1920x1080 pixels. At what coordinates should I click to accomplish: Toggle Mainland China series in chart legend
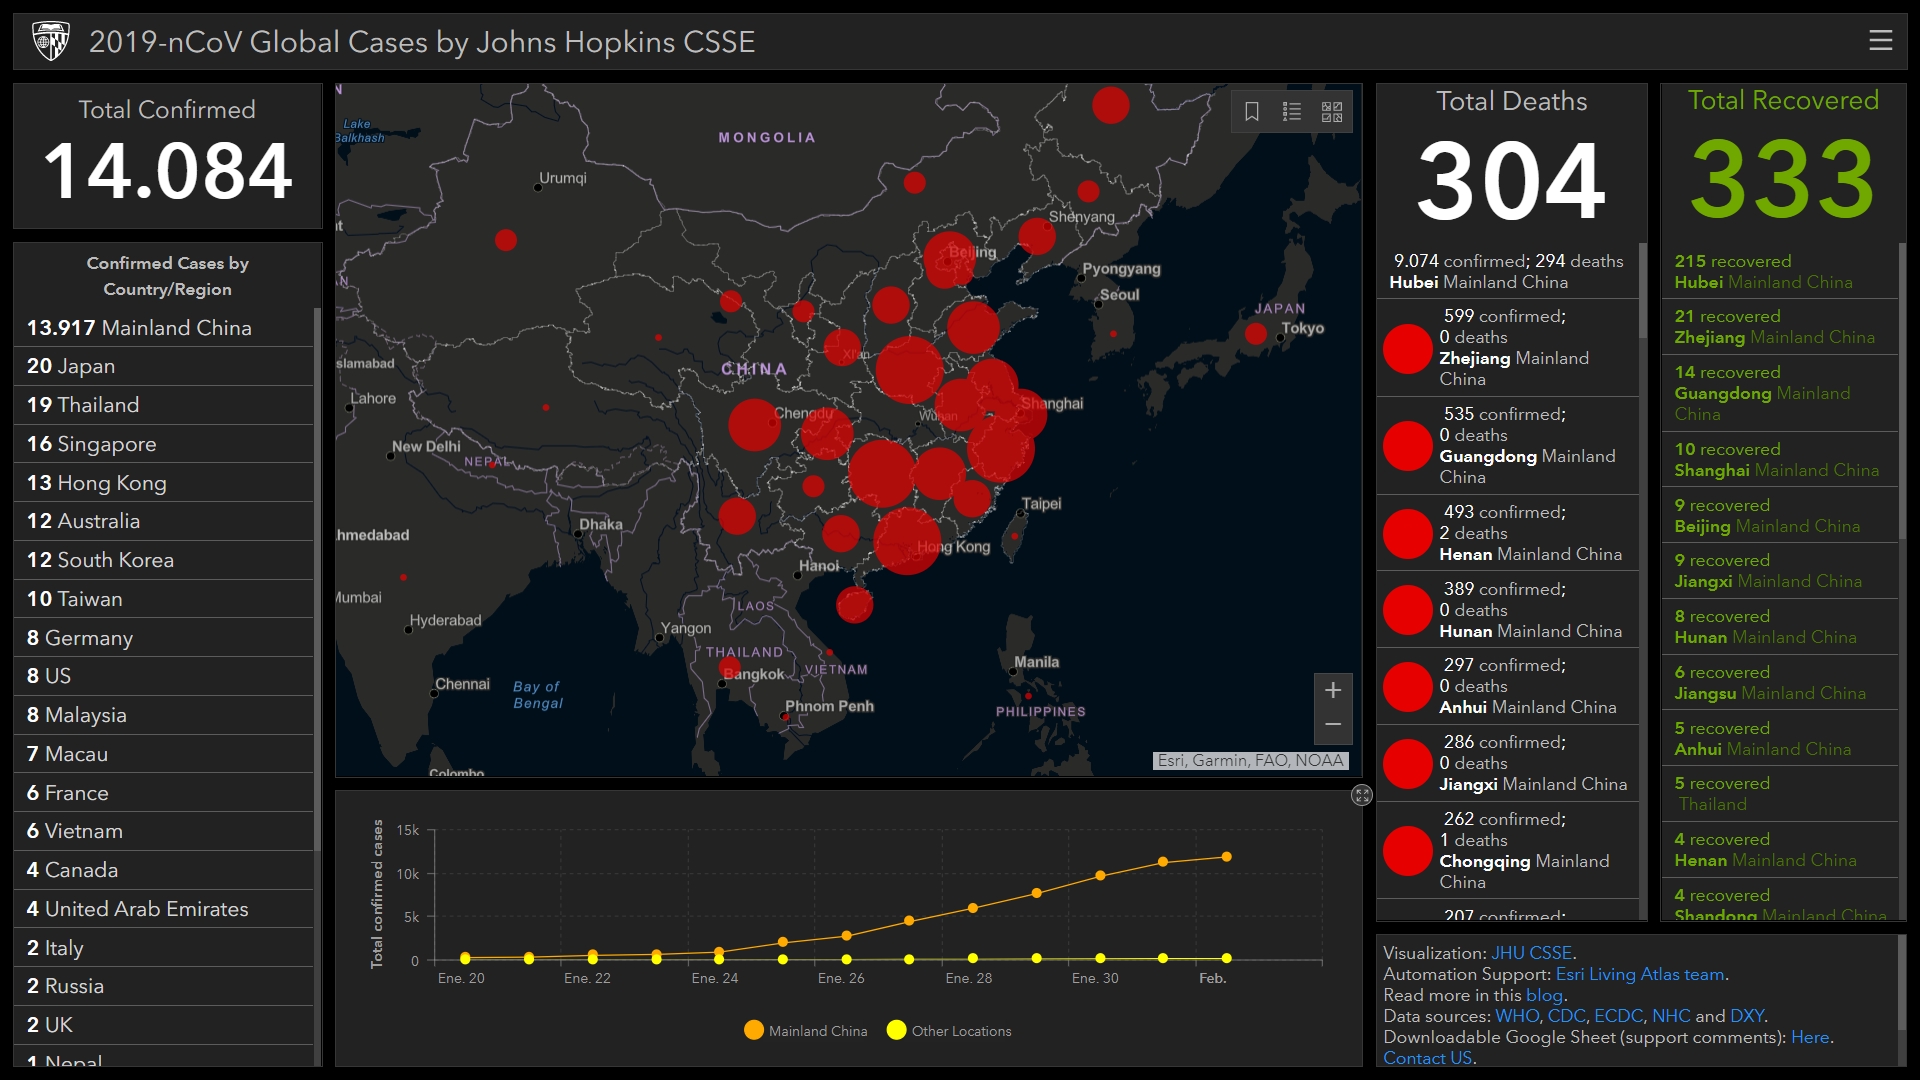click(x=806, y=1031)
